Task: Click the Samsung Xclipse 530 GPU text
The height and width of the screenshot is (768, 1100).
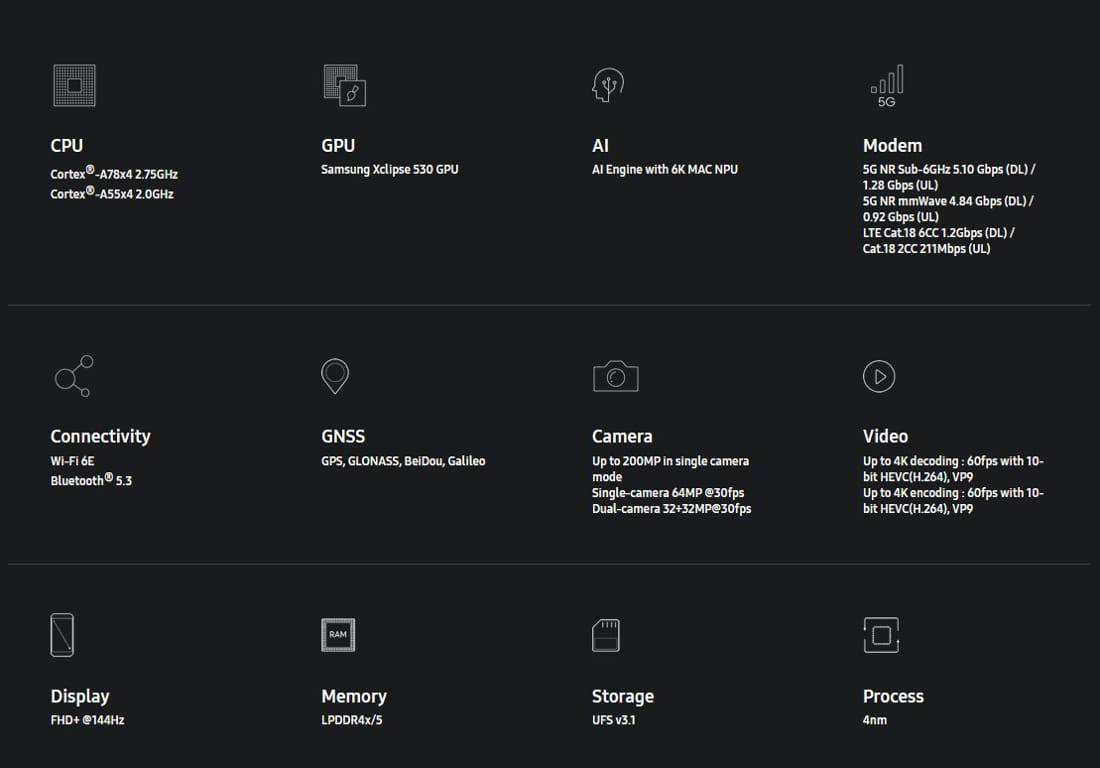Action: [x=389, y=169]
